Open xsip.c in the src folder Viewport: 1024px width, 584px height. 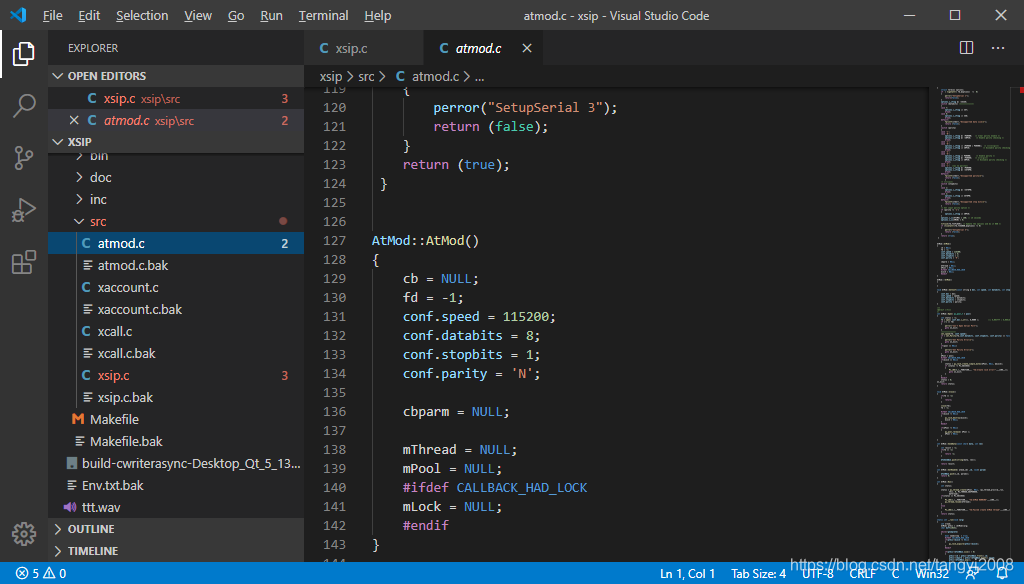pyautogui.click(x=176, y=375)
